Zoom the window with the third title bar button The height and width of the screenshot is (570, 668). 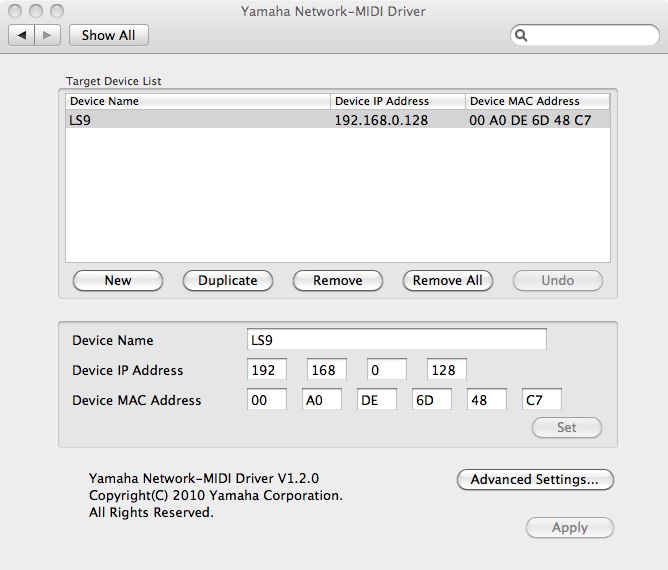click(x=57, y=11)
